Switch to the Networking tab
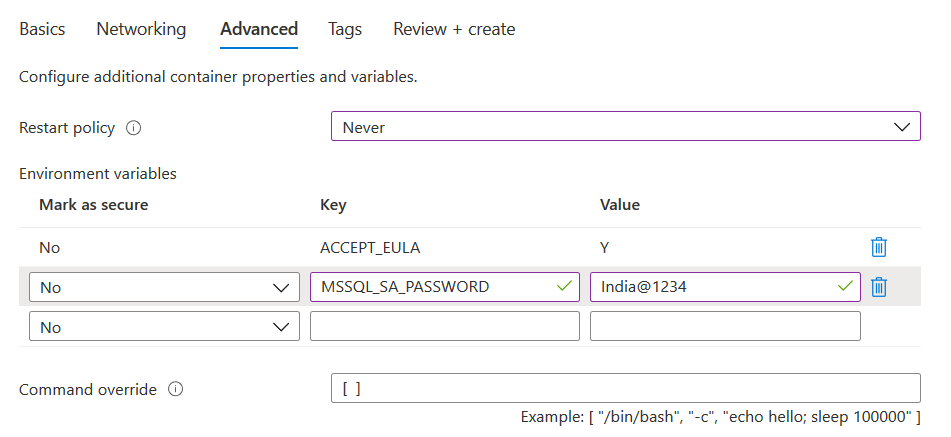 click(x=141, y=29)
